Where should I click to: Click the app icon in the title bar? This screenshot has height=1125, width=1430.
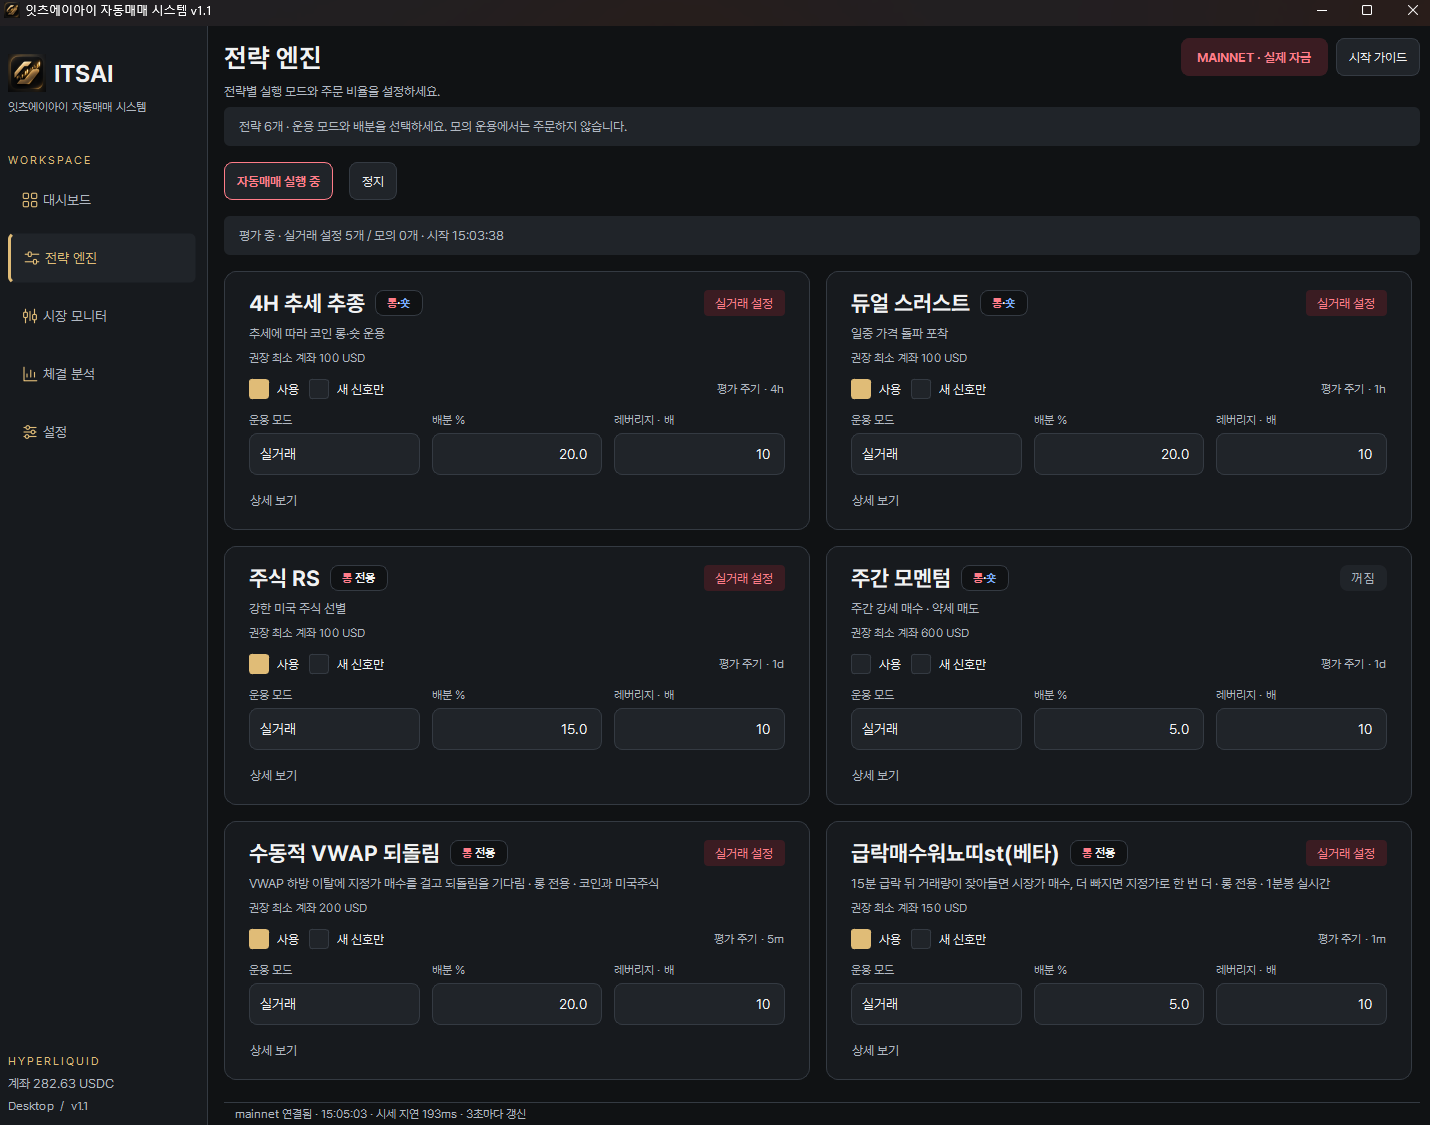12,10
